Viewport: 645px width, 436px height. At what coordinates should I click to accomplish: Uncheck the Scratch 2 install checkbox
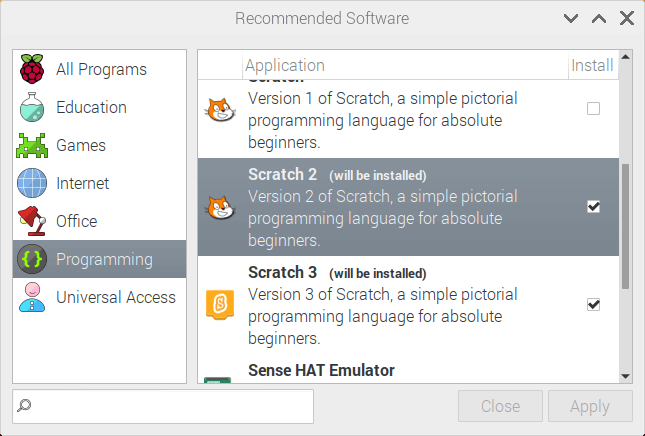click(x=593, y=206)
